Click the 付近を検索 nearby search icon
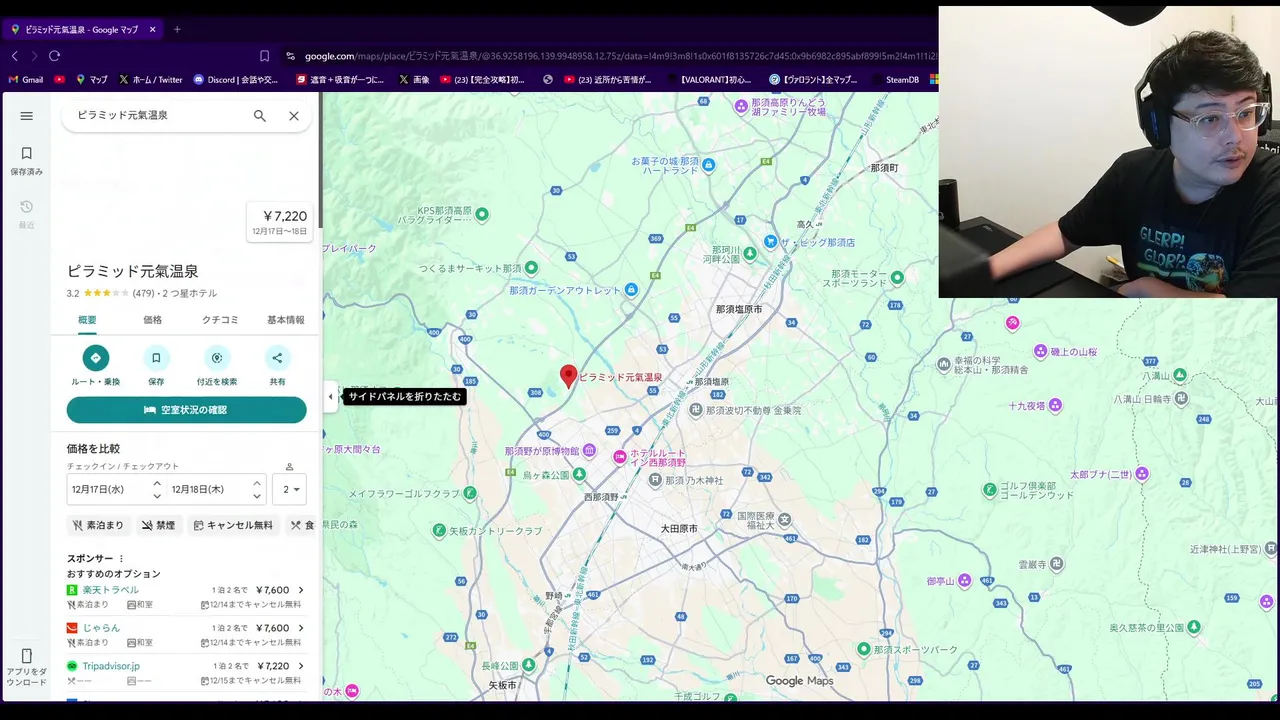The width and height of the screenshot is (1280, 720). pyautogui.click(x=217, y=358)
